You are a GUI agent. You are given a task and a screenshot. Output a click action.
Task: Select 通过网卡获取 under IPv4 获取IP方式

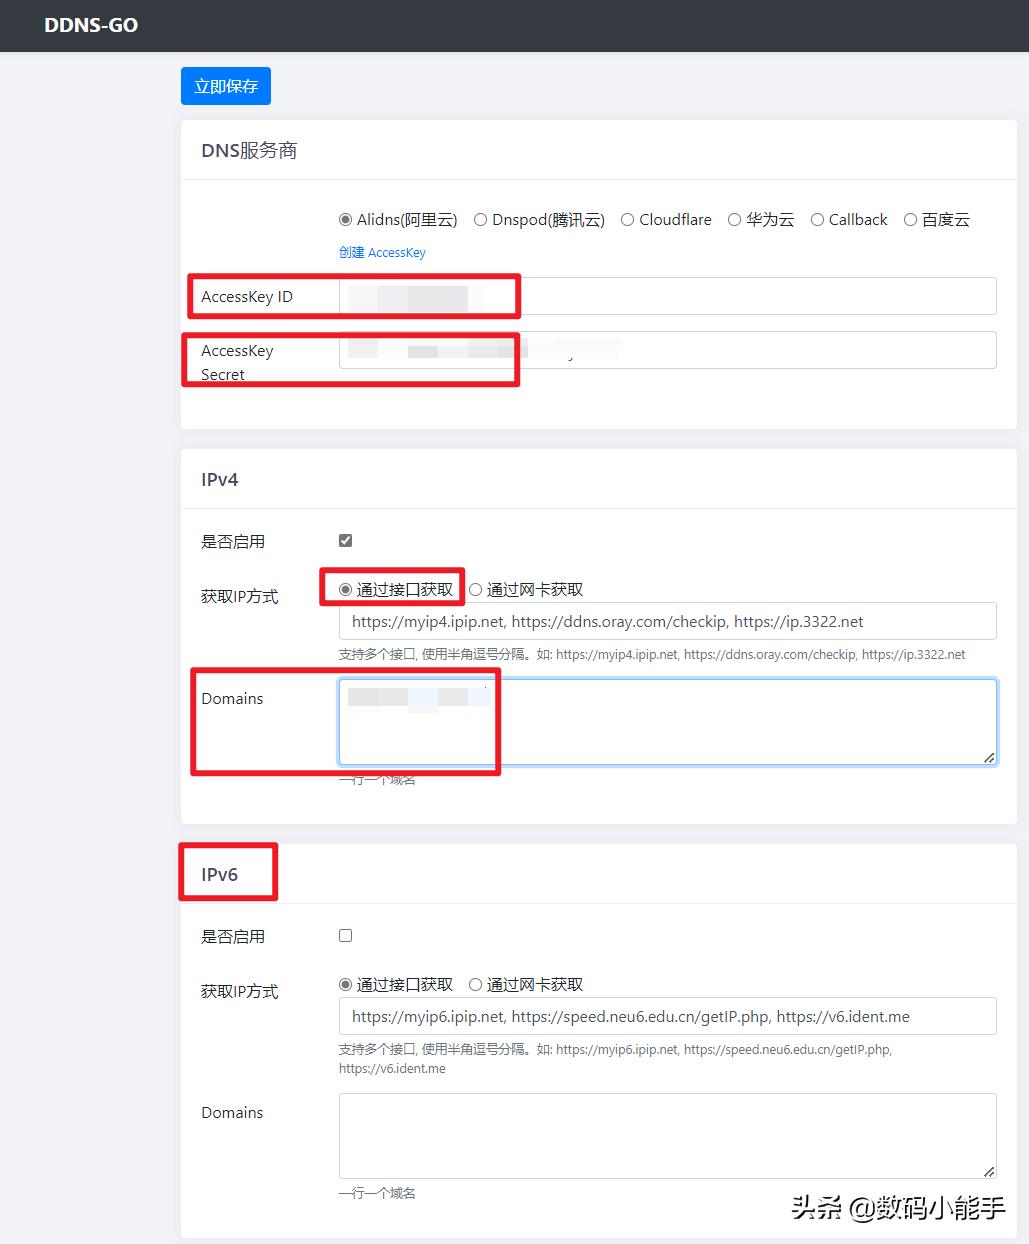click(475, 589)
